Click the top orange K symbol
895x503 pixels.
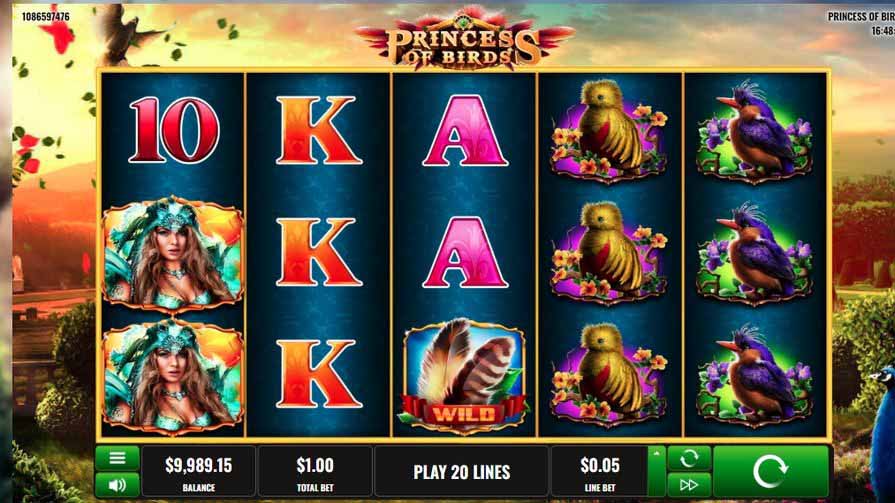click(319, 130)
